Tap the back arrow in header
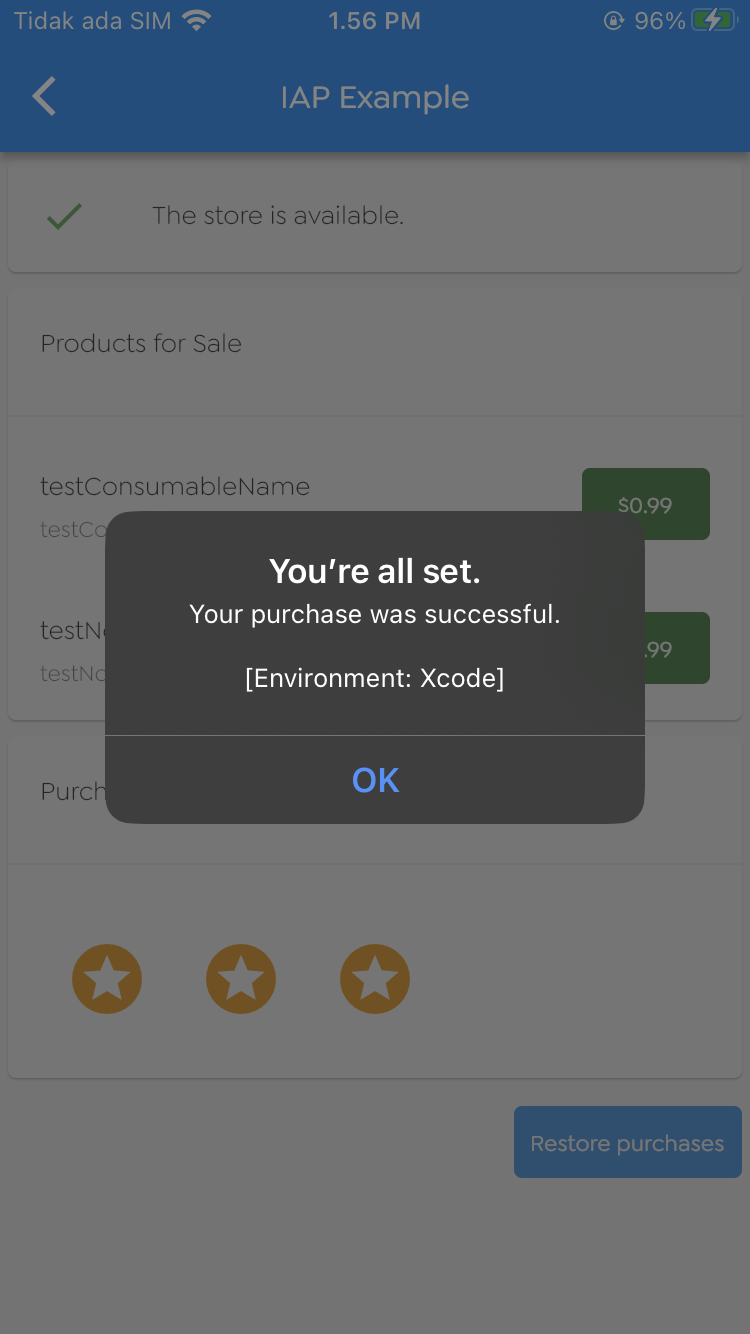This screenshot has height=1334, width=750. pos(44,97)
